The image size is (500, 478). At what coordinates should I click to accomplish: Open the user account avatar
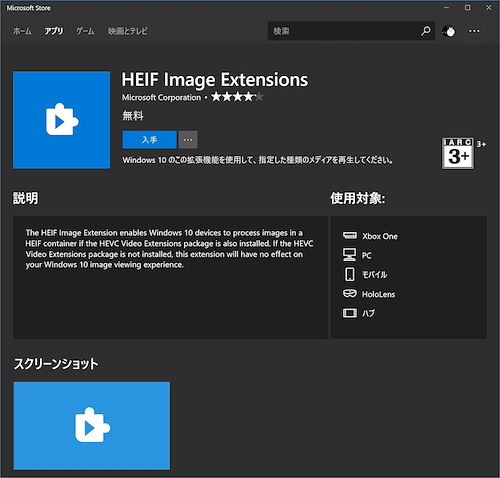click(x=449, y=31)
